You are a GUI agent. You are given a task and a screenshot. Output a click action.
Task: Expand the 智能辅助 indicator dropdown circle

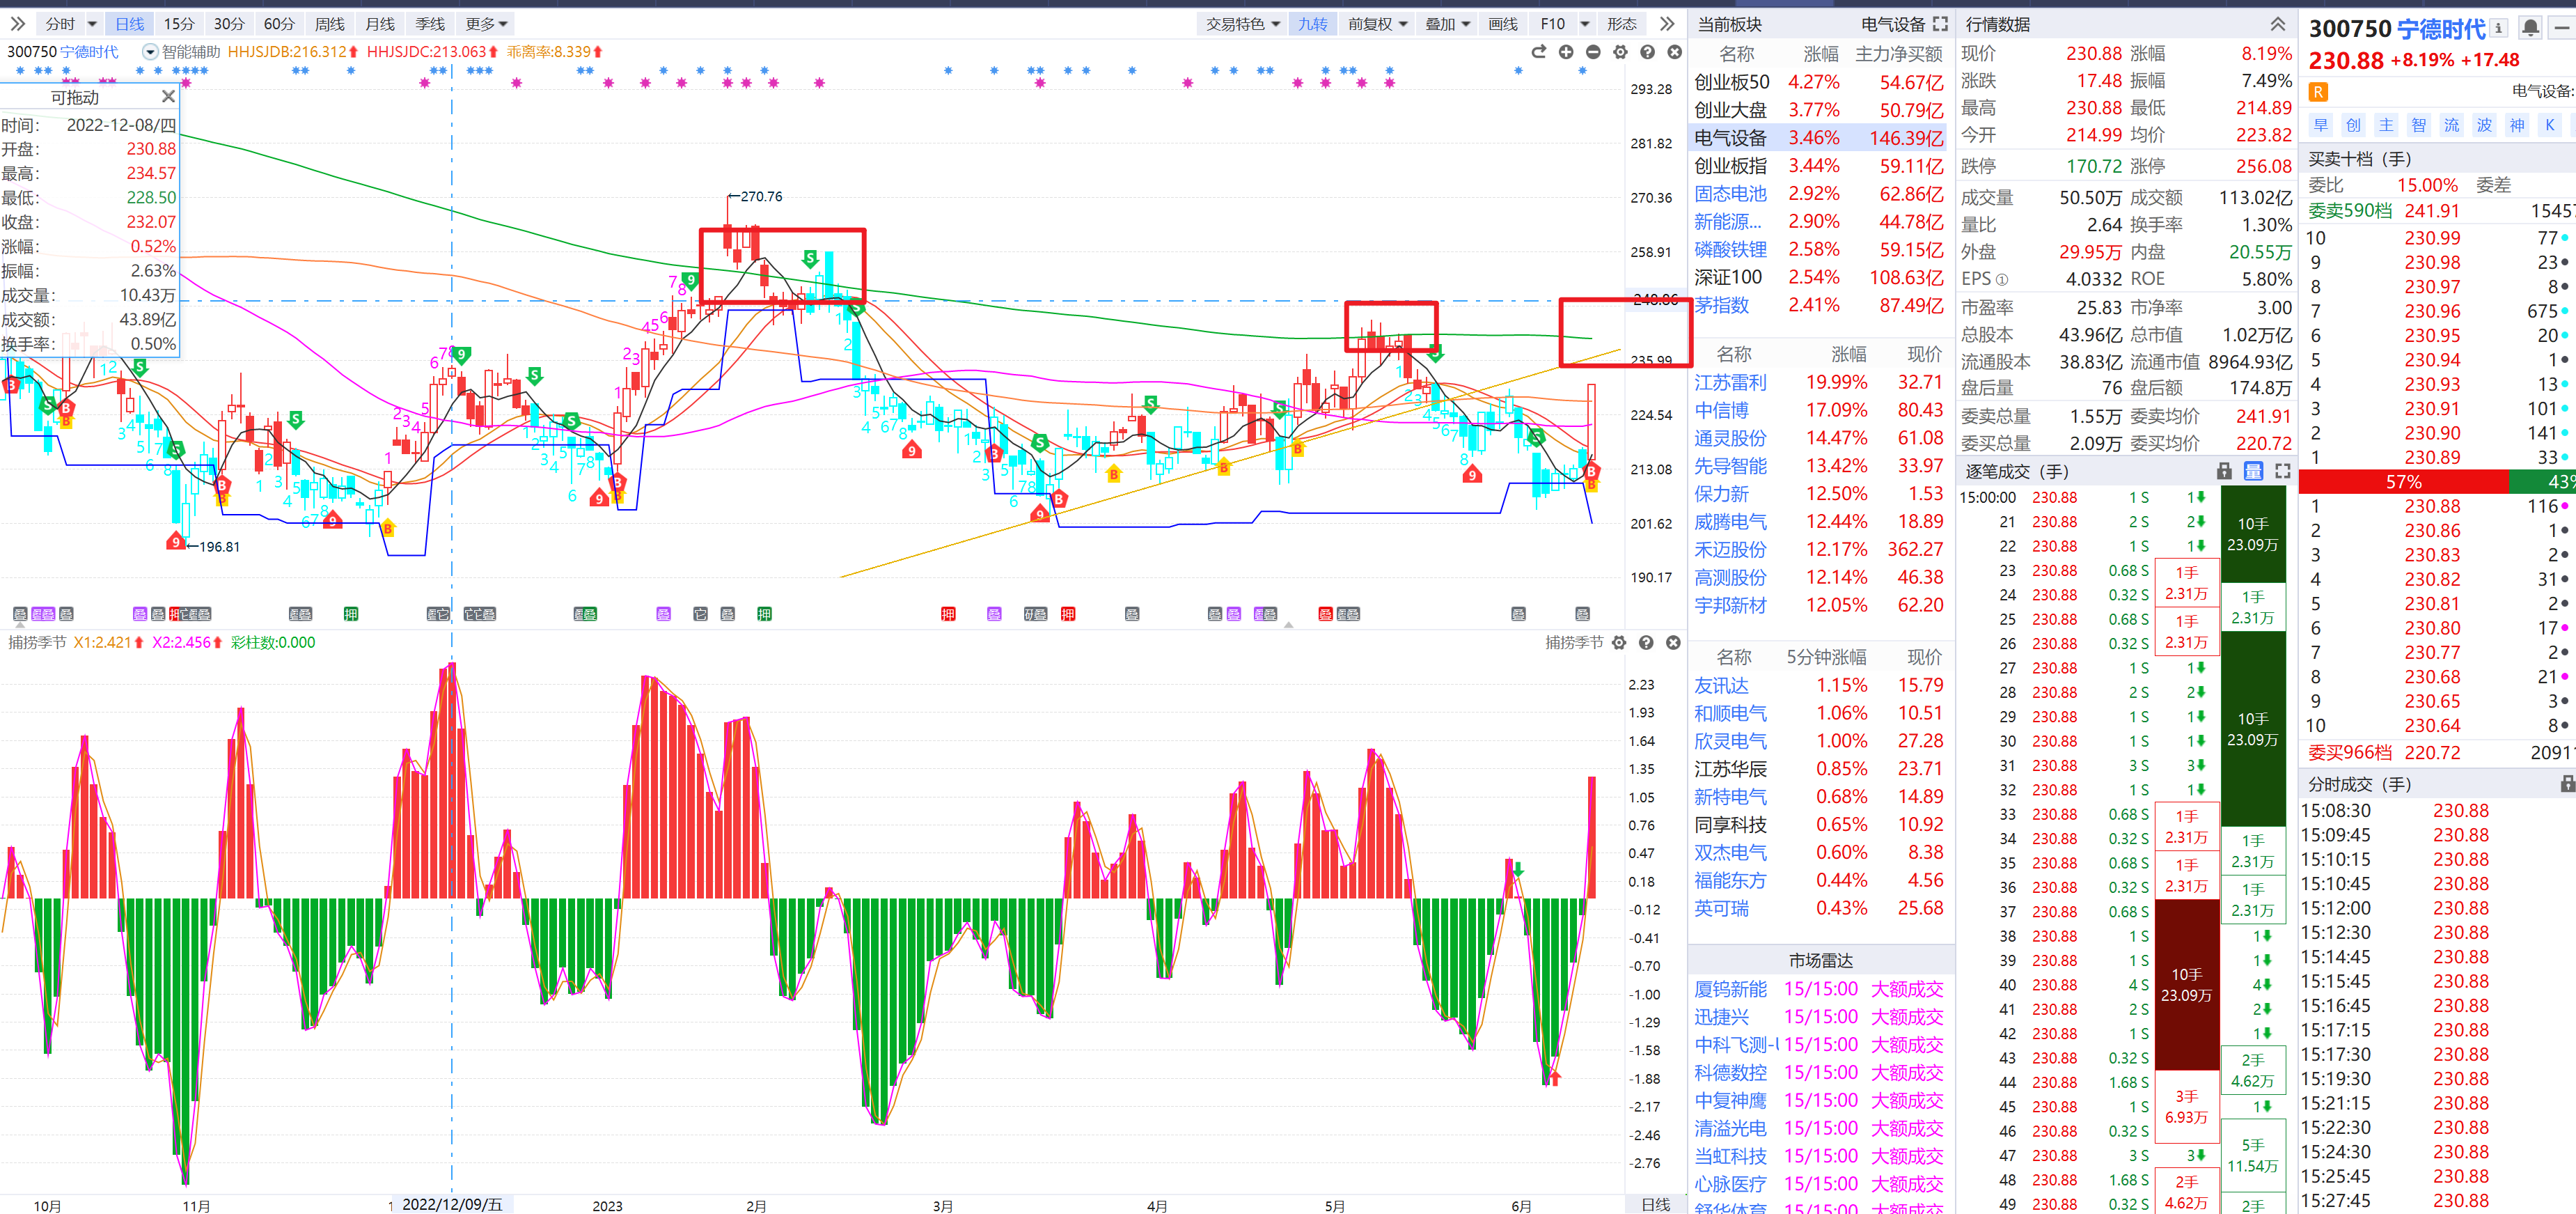[x=150, y=52]
